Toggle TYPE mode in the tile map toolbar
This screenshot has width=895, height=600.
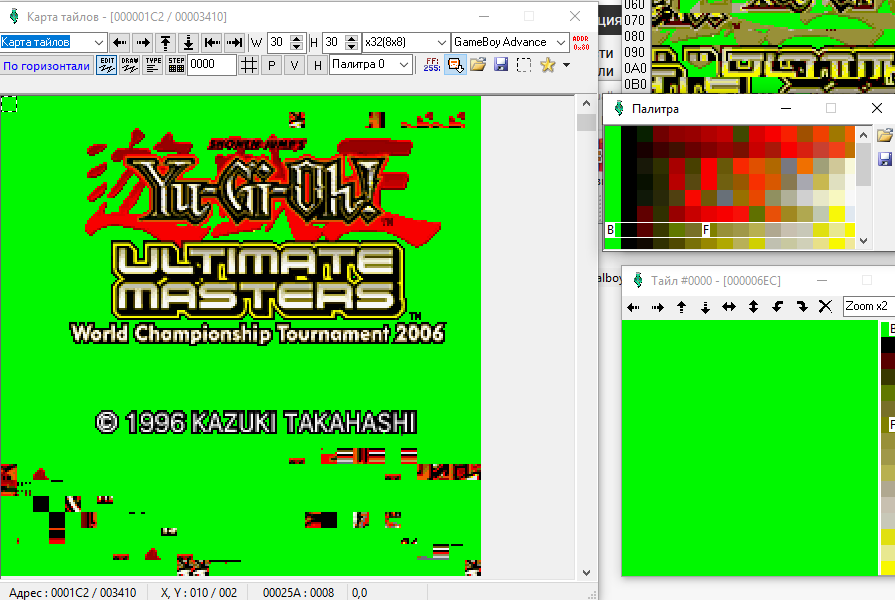click(153, 65)
